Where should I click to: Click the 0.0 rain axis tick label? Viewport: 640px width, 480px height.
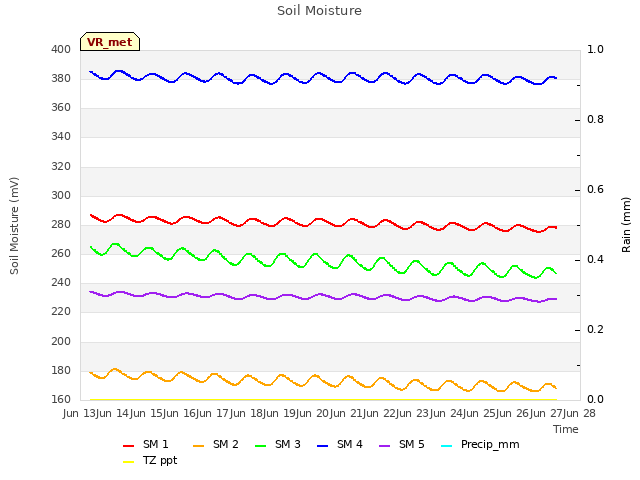(595, 399)
